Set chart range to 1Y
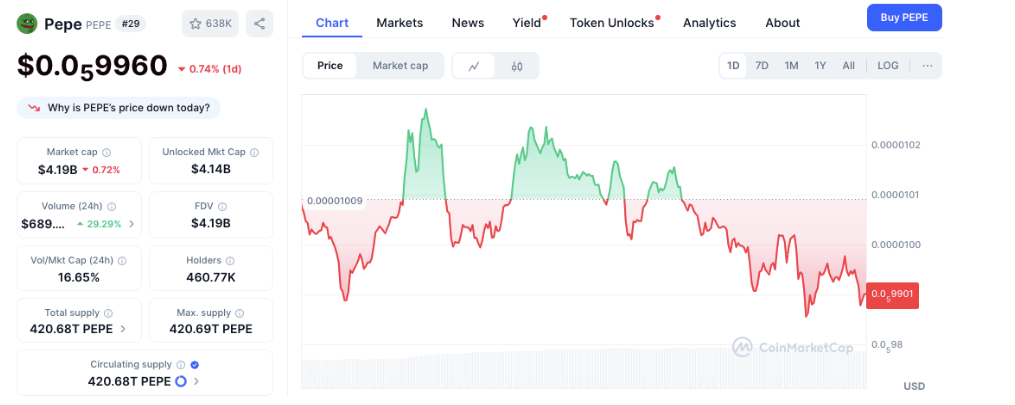Viewport: 1015px width, 405px height. click(x=820, y=65)
